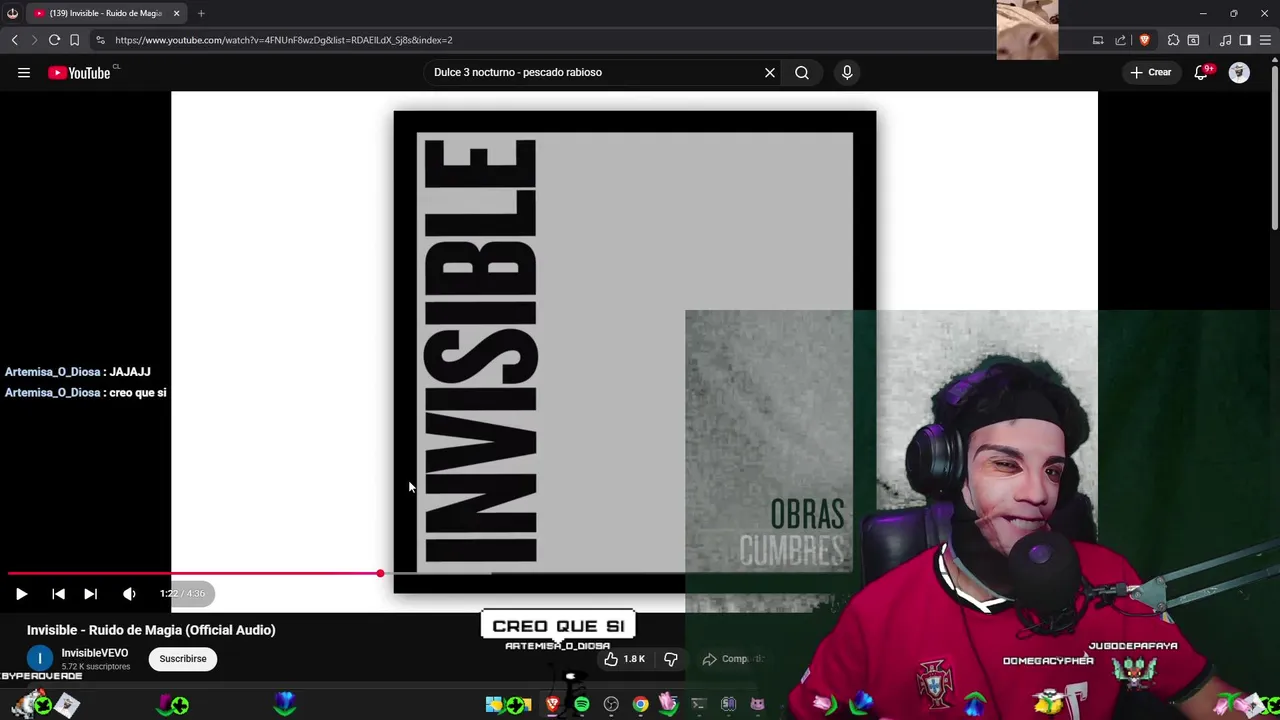
Task: Open the account avatar menu
Action: pos(1239,72)
